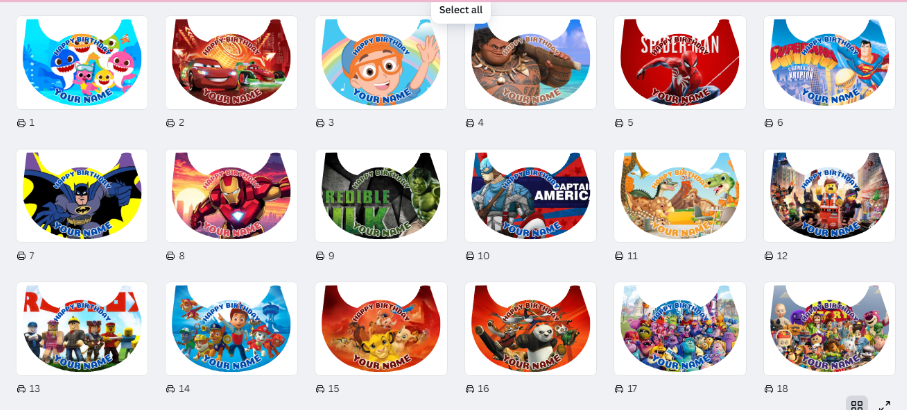This screenshot has width=907, height=410.
Task: Select the Blippi rainbow visor thumbnail
Action: (x=381, y=62)
